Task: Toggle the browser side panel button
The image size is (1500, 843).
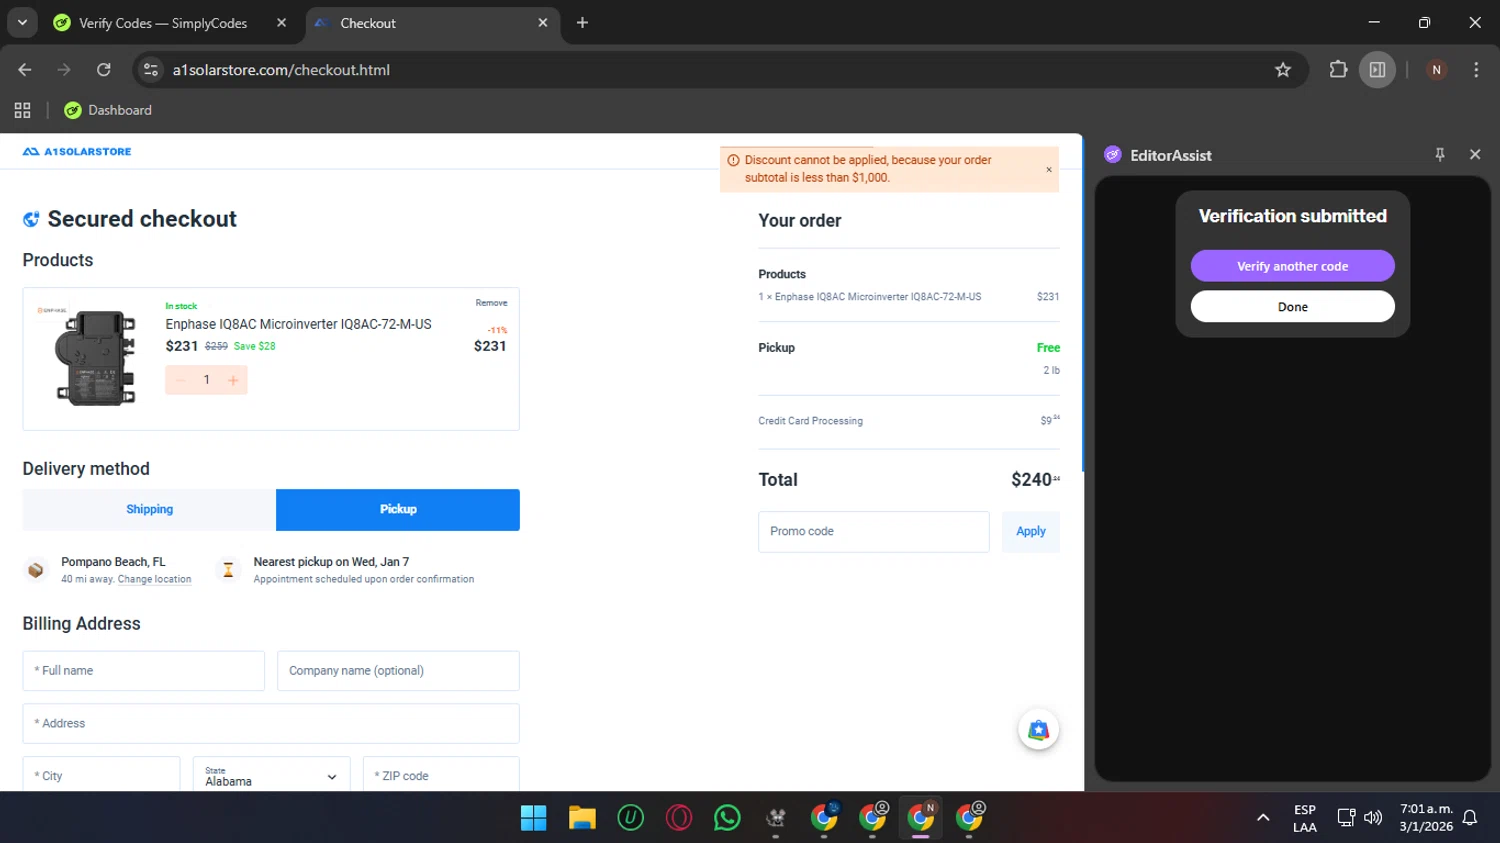Action: pyautogui.click(x=1377, y=70)
